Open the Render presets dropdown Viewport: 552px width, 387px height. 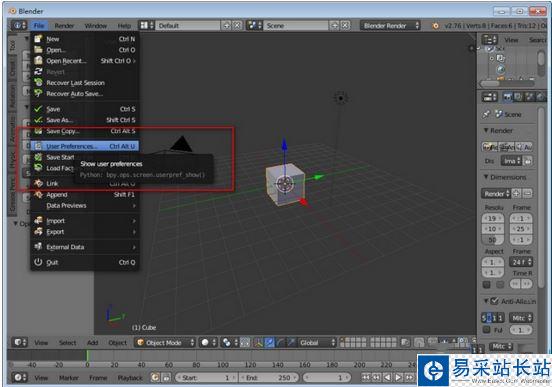pos(496,193)
